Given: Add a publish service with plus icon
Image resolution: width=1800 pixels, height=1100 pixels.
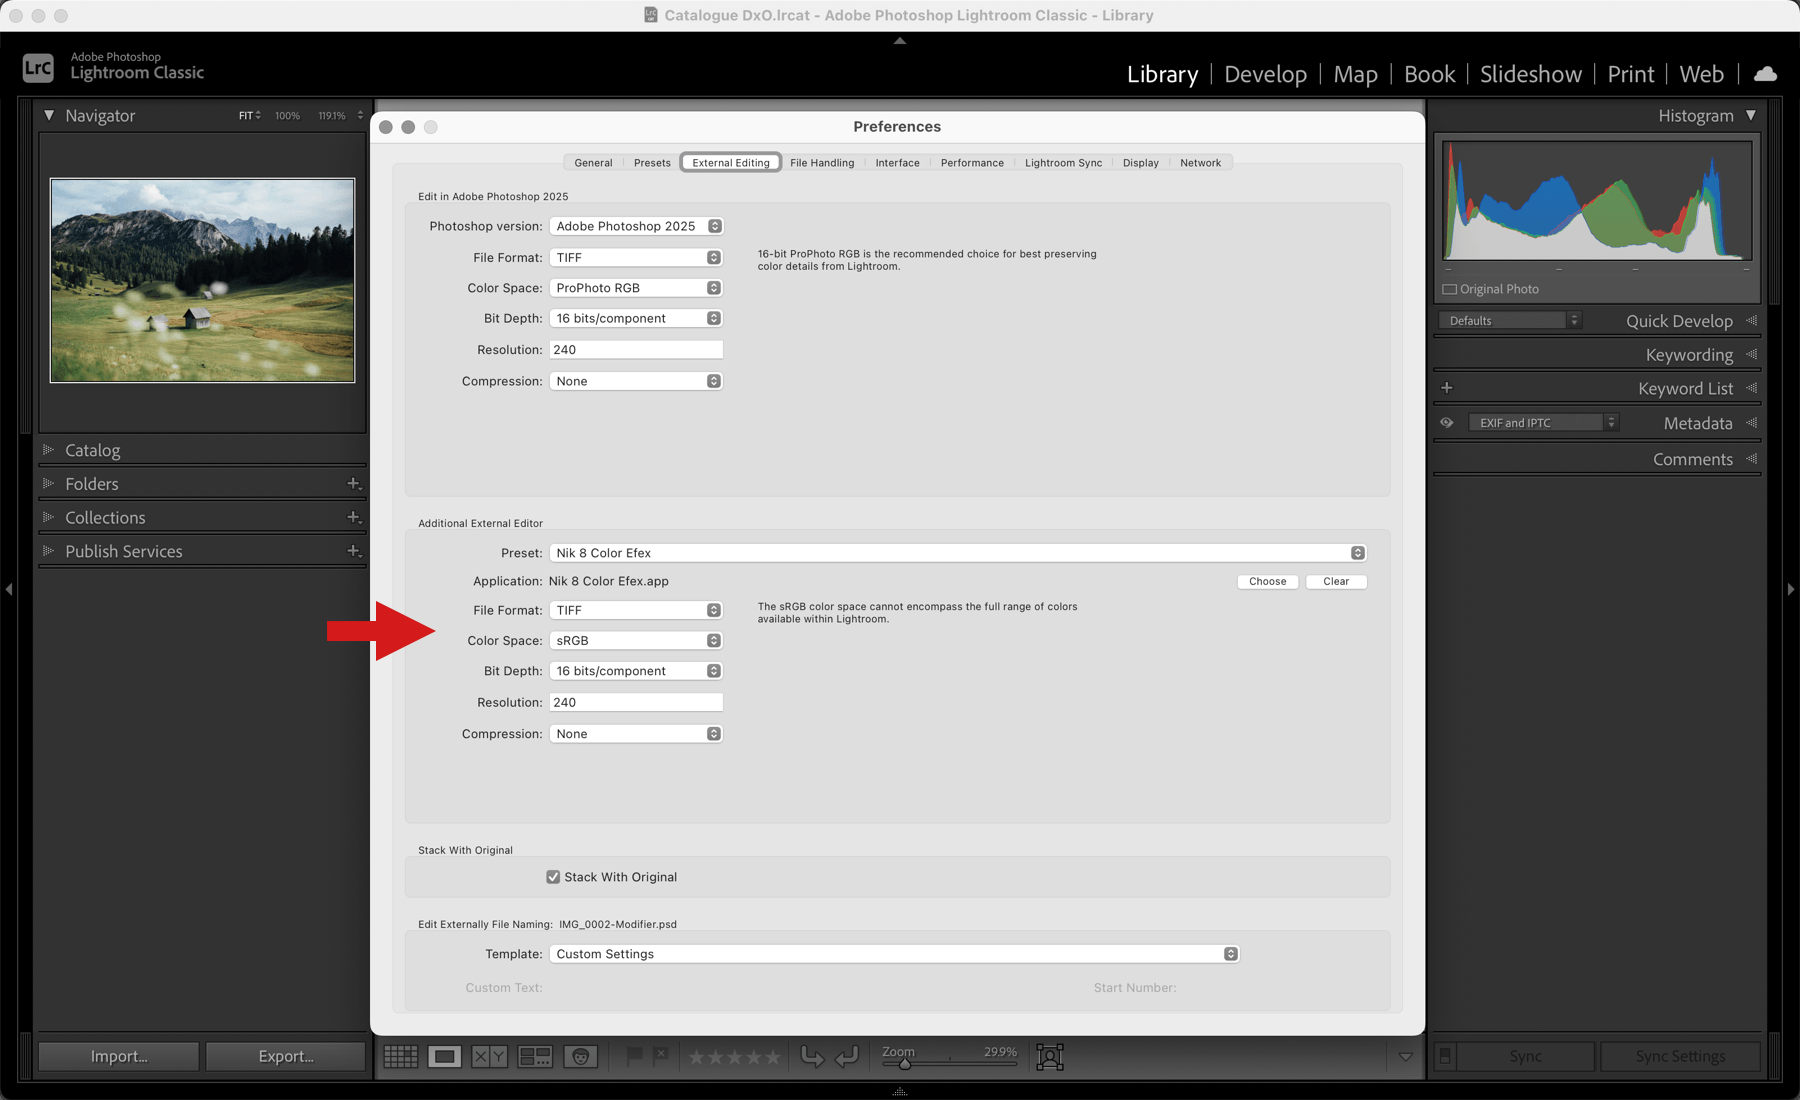Looking at the screenshot, I should click(353, 551).
